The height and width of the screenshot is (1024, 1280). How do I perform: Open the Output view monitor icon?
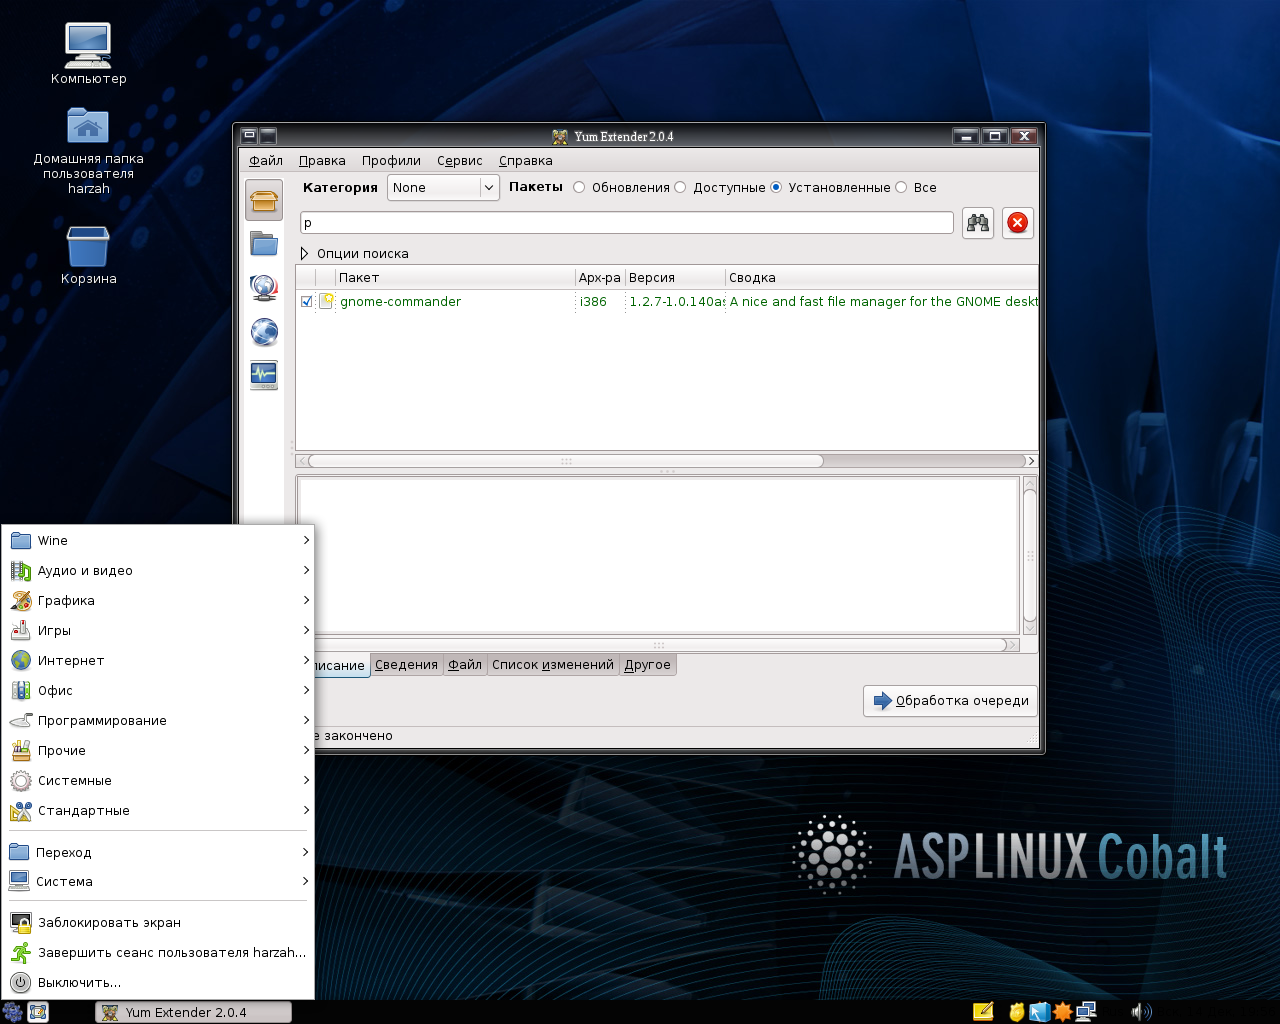point(264,375)
